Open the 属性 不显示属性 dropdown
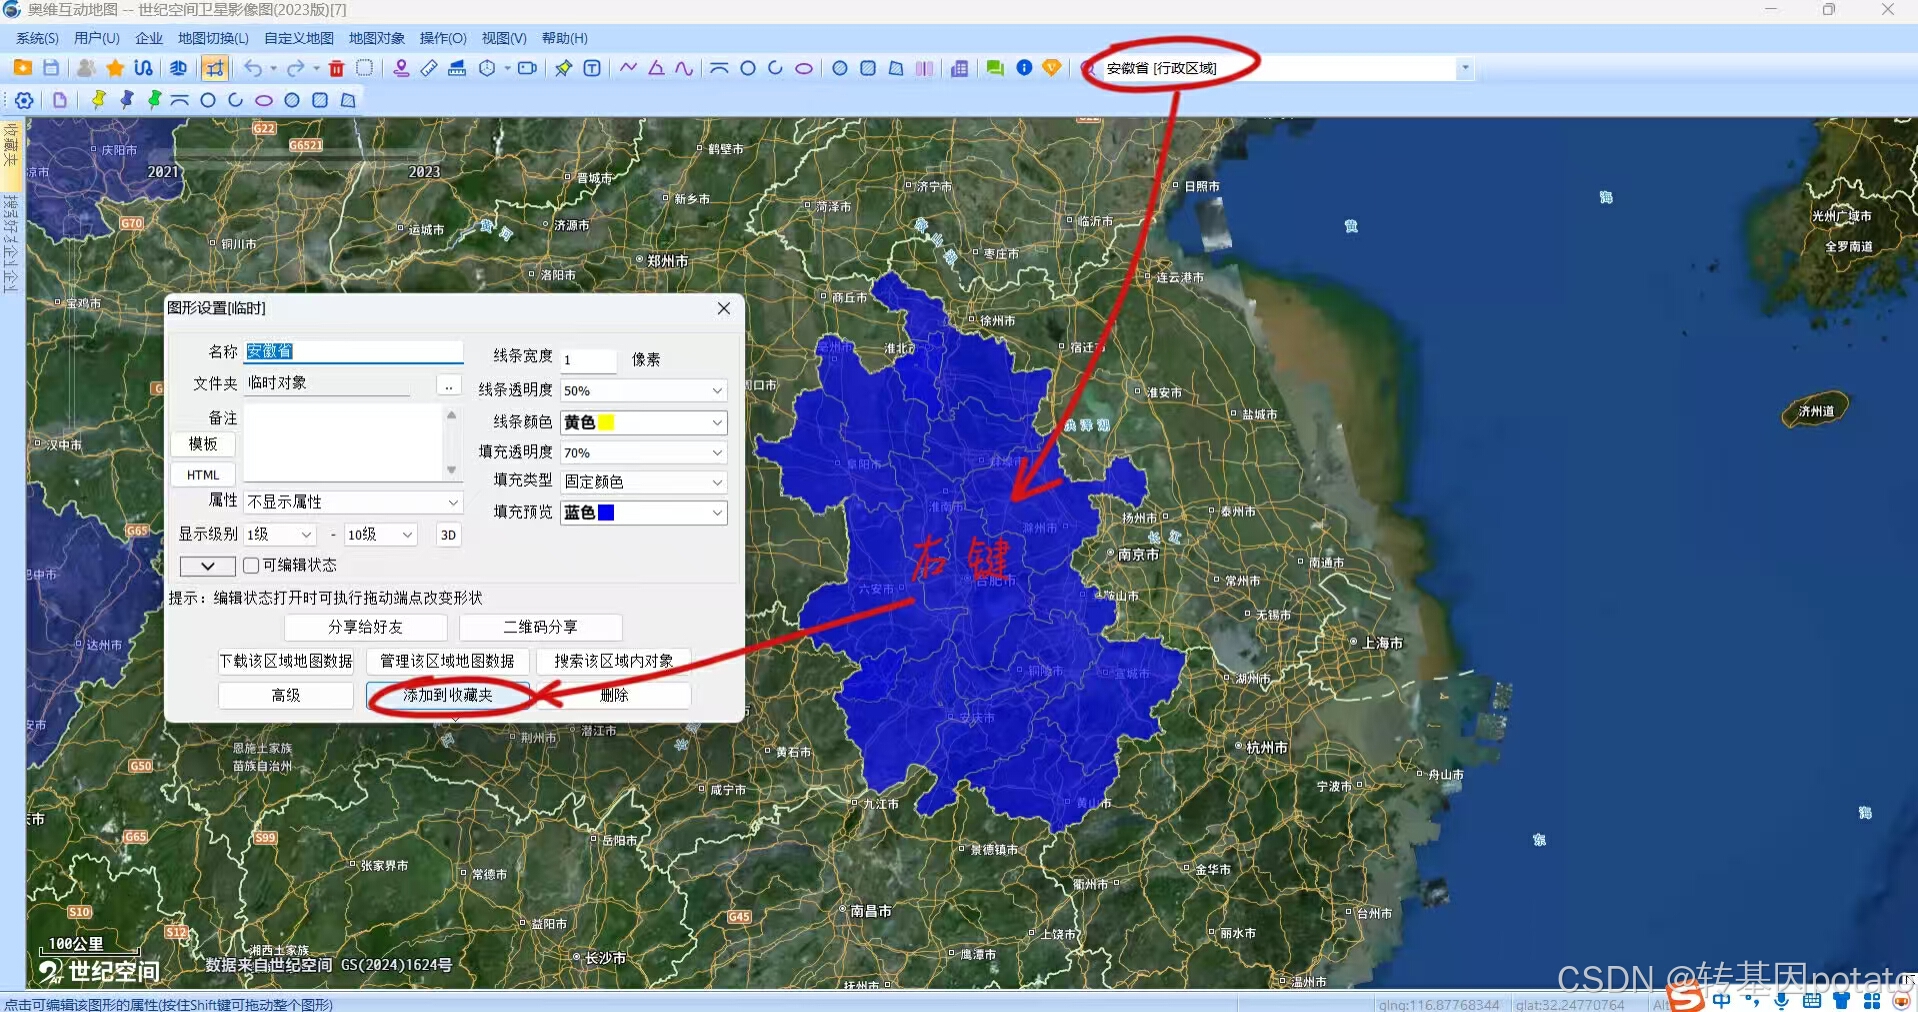Viewport: 1918px width, 1012px height. [x=353, y=501]
